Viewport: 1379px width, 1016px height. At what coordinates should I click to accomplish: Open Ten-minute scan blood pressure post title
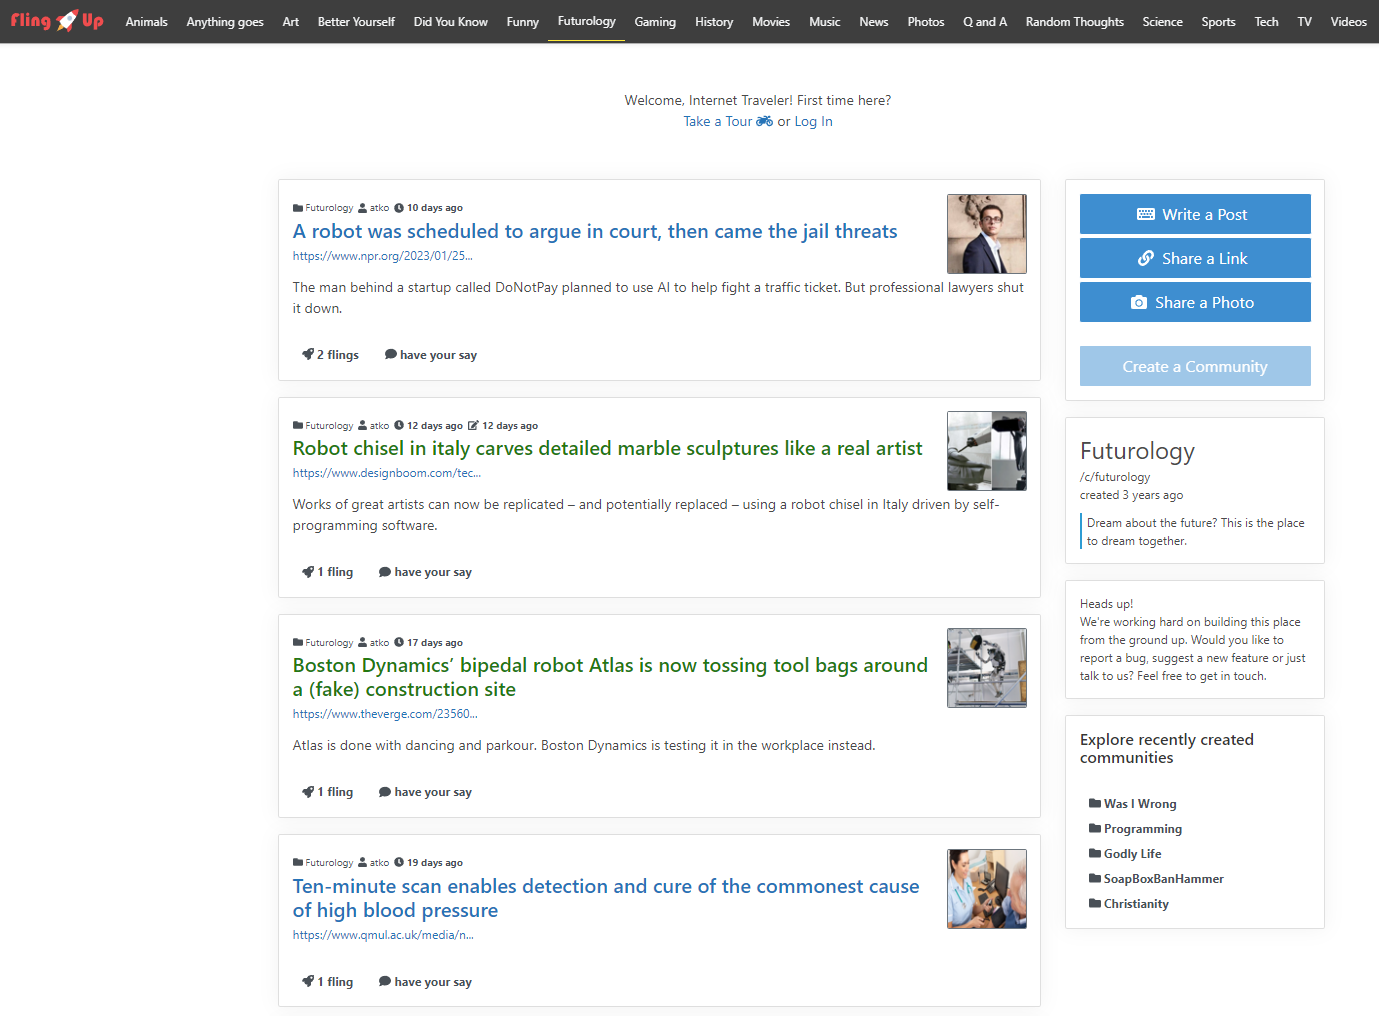pyautogui.click(x=606, y=898)
